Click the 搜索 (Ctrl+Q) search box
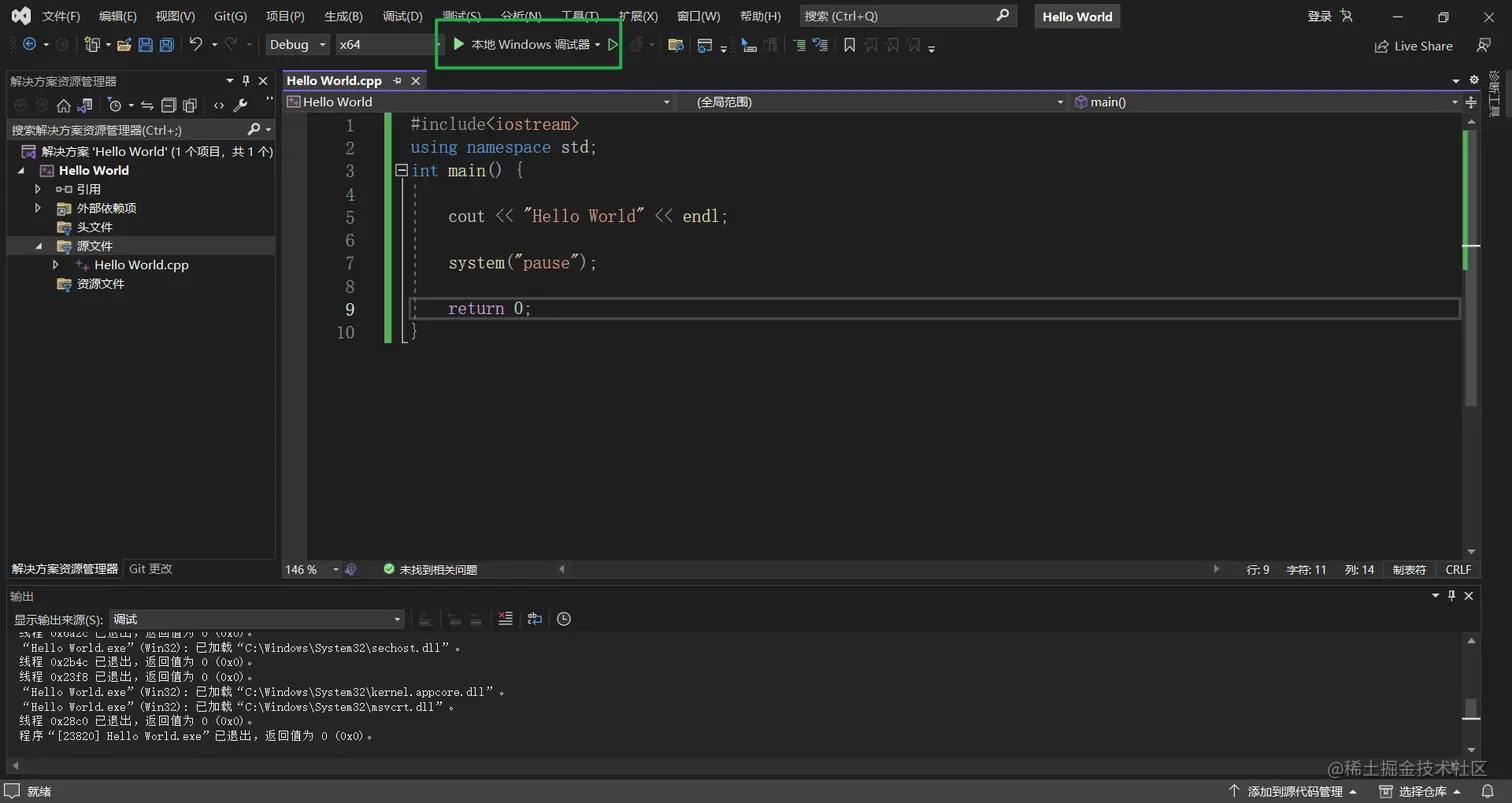Image resolution: width=1512 pixels, height=803 pixels. click(900, 16)
